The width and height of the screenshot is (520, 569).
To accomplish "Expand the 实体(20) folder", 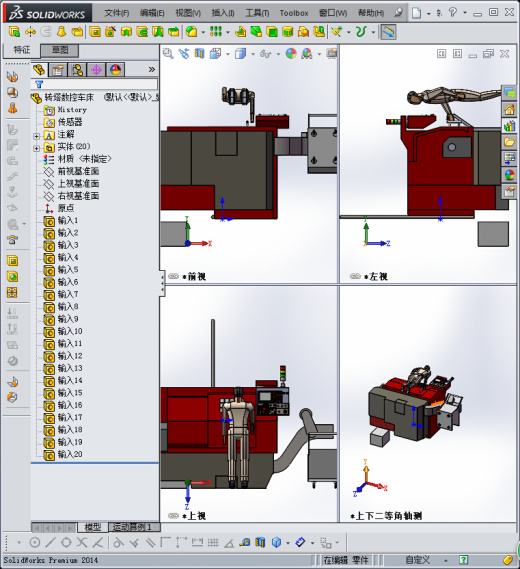I will (36, 148).
